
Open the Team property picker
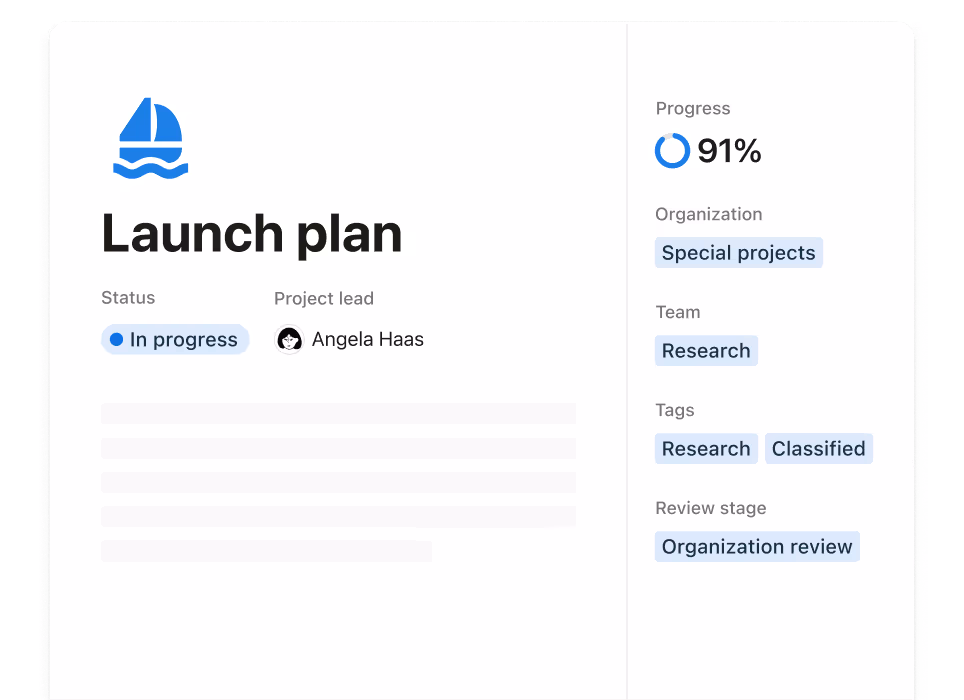tap(706, 350)
